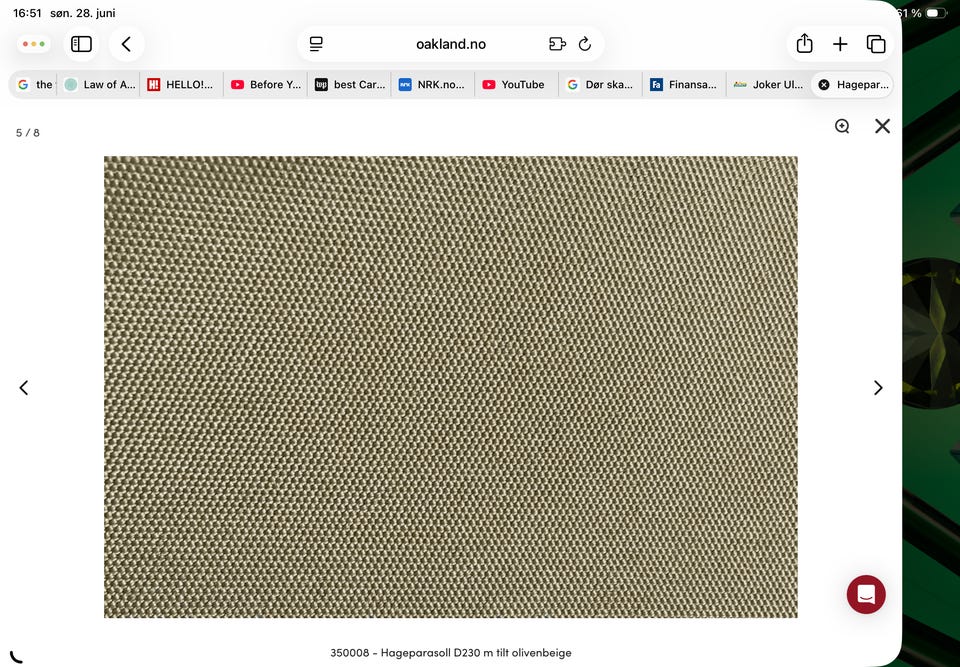Add a new tab with plus icon
Viewport: 960px width, 667px height.
[x=840, y=44]
